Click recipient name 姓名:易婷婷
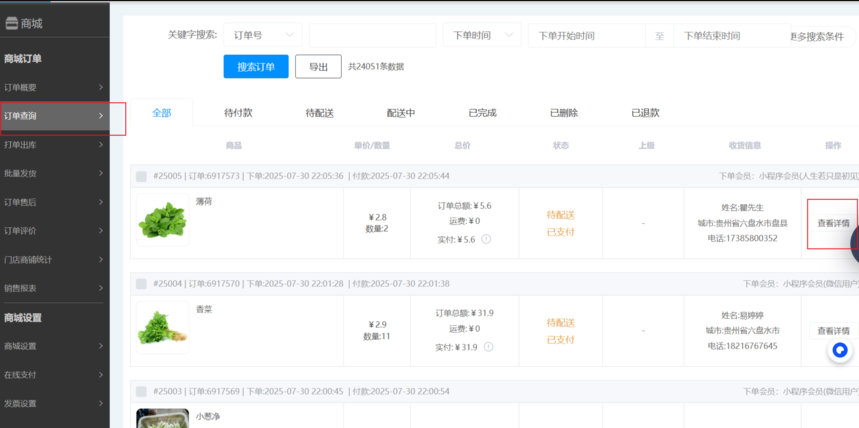 click(x=742, y=315)
